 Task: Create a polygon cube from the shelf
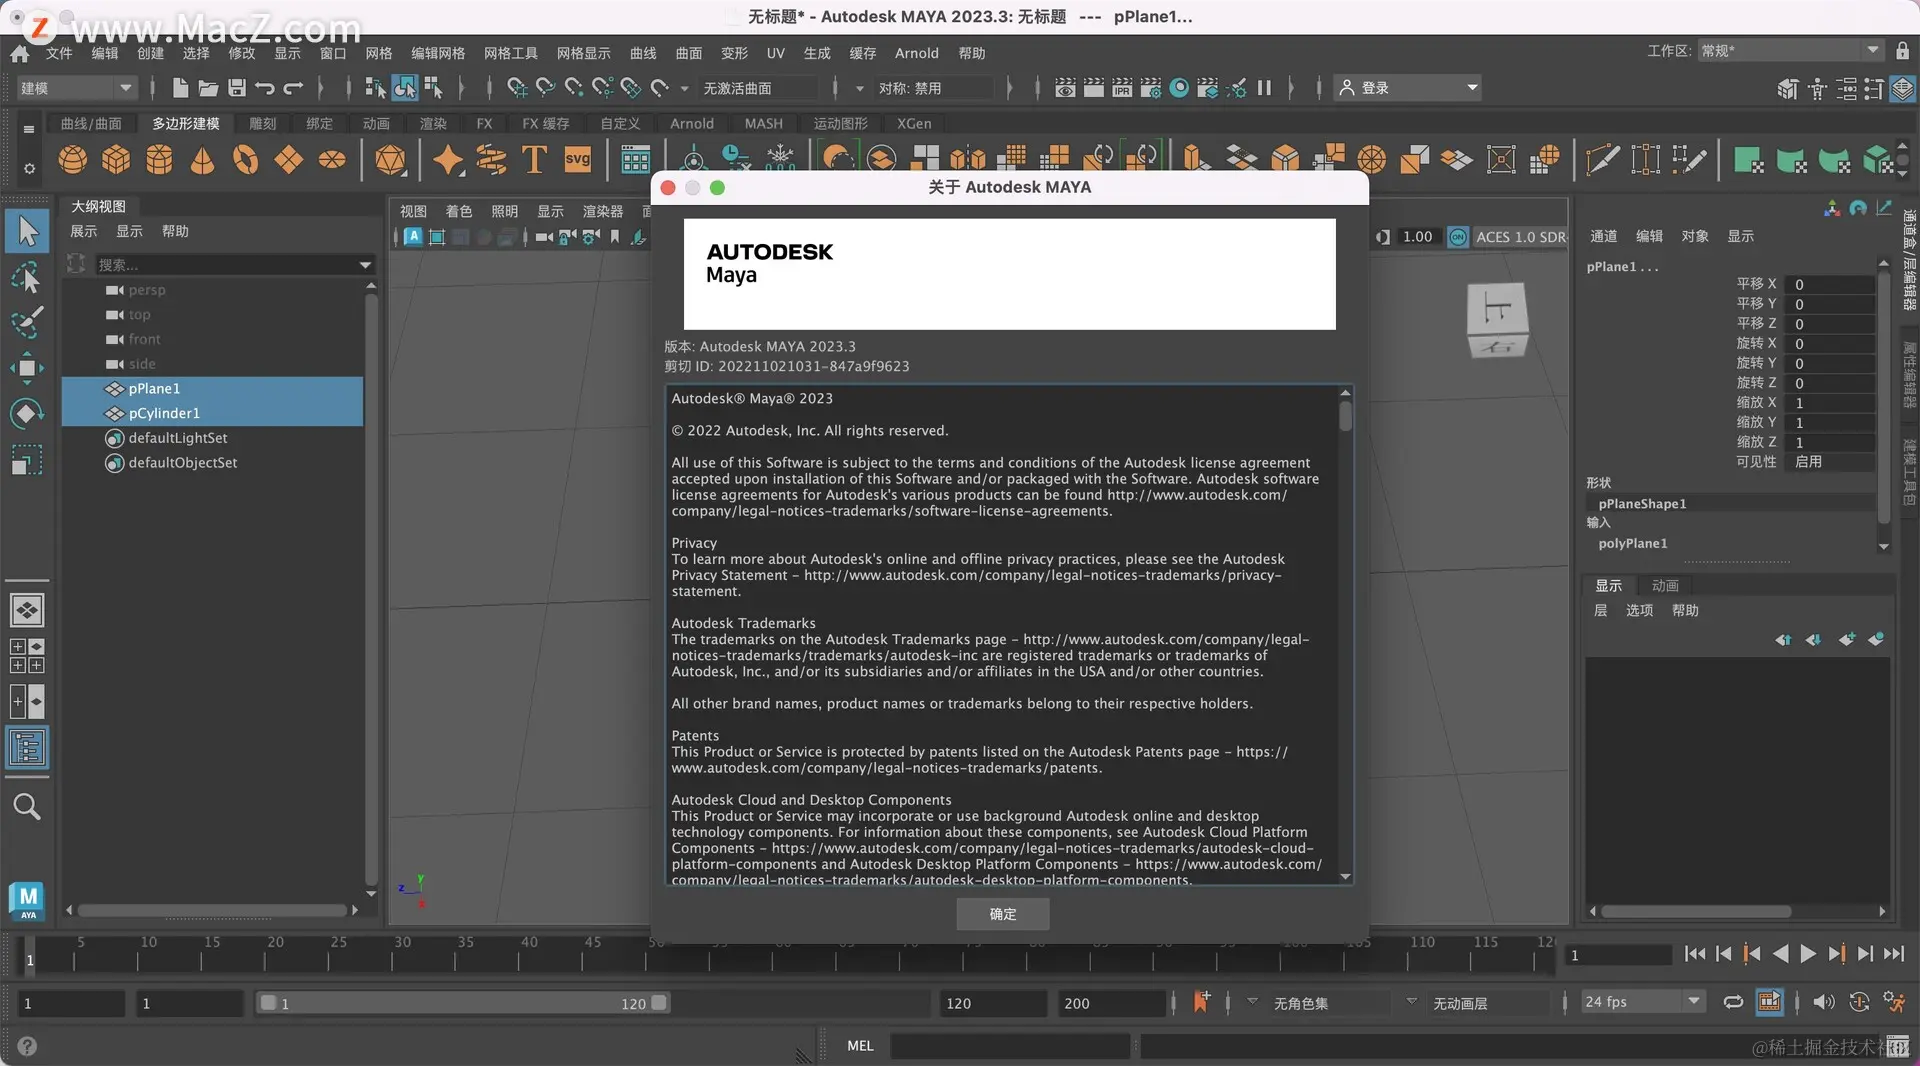tap(116, 159)
